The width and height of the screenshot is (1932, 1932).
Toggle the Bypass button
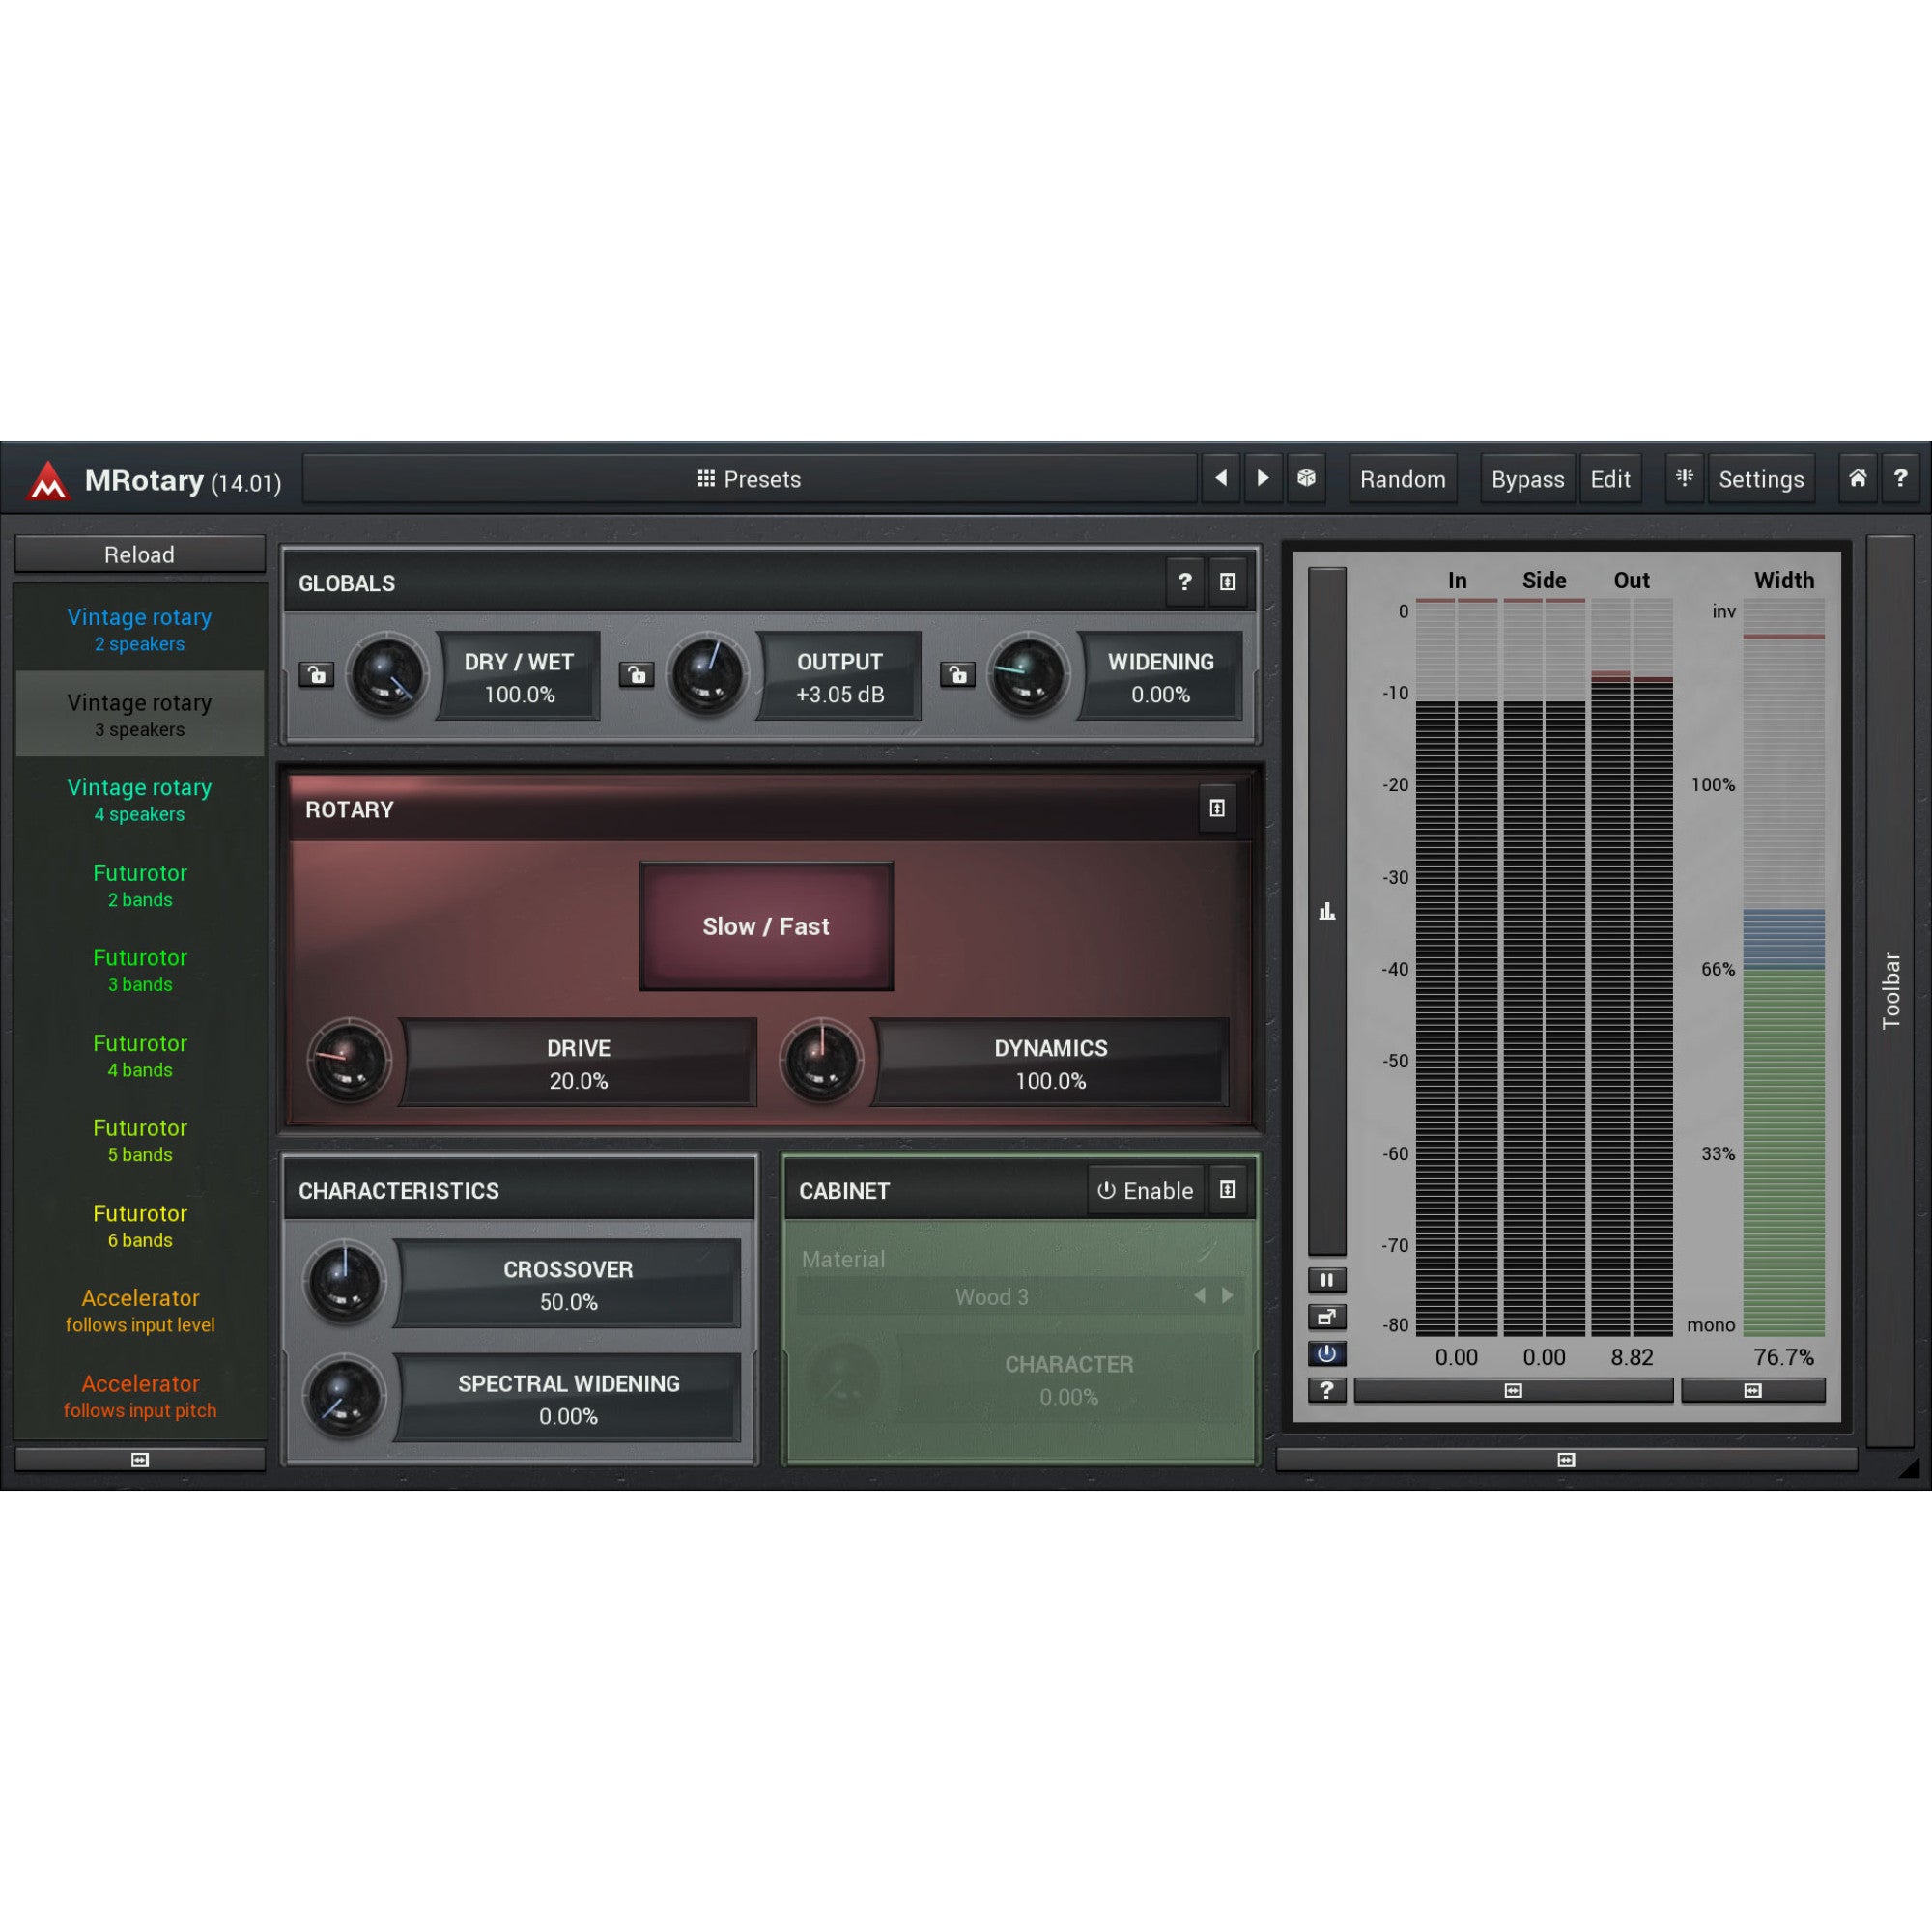pos(1527,480)
